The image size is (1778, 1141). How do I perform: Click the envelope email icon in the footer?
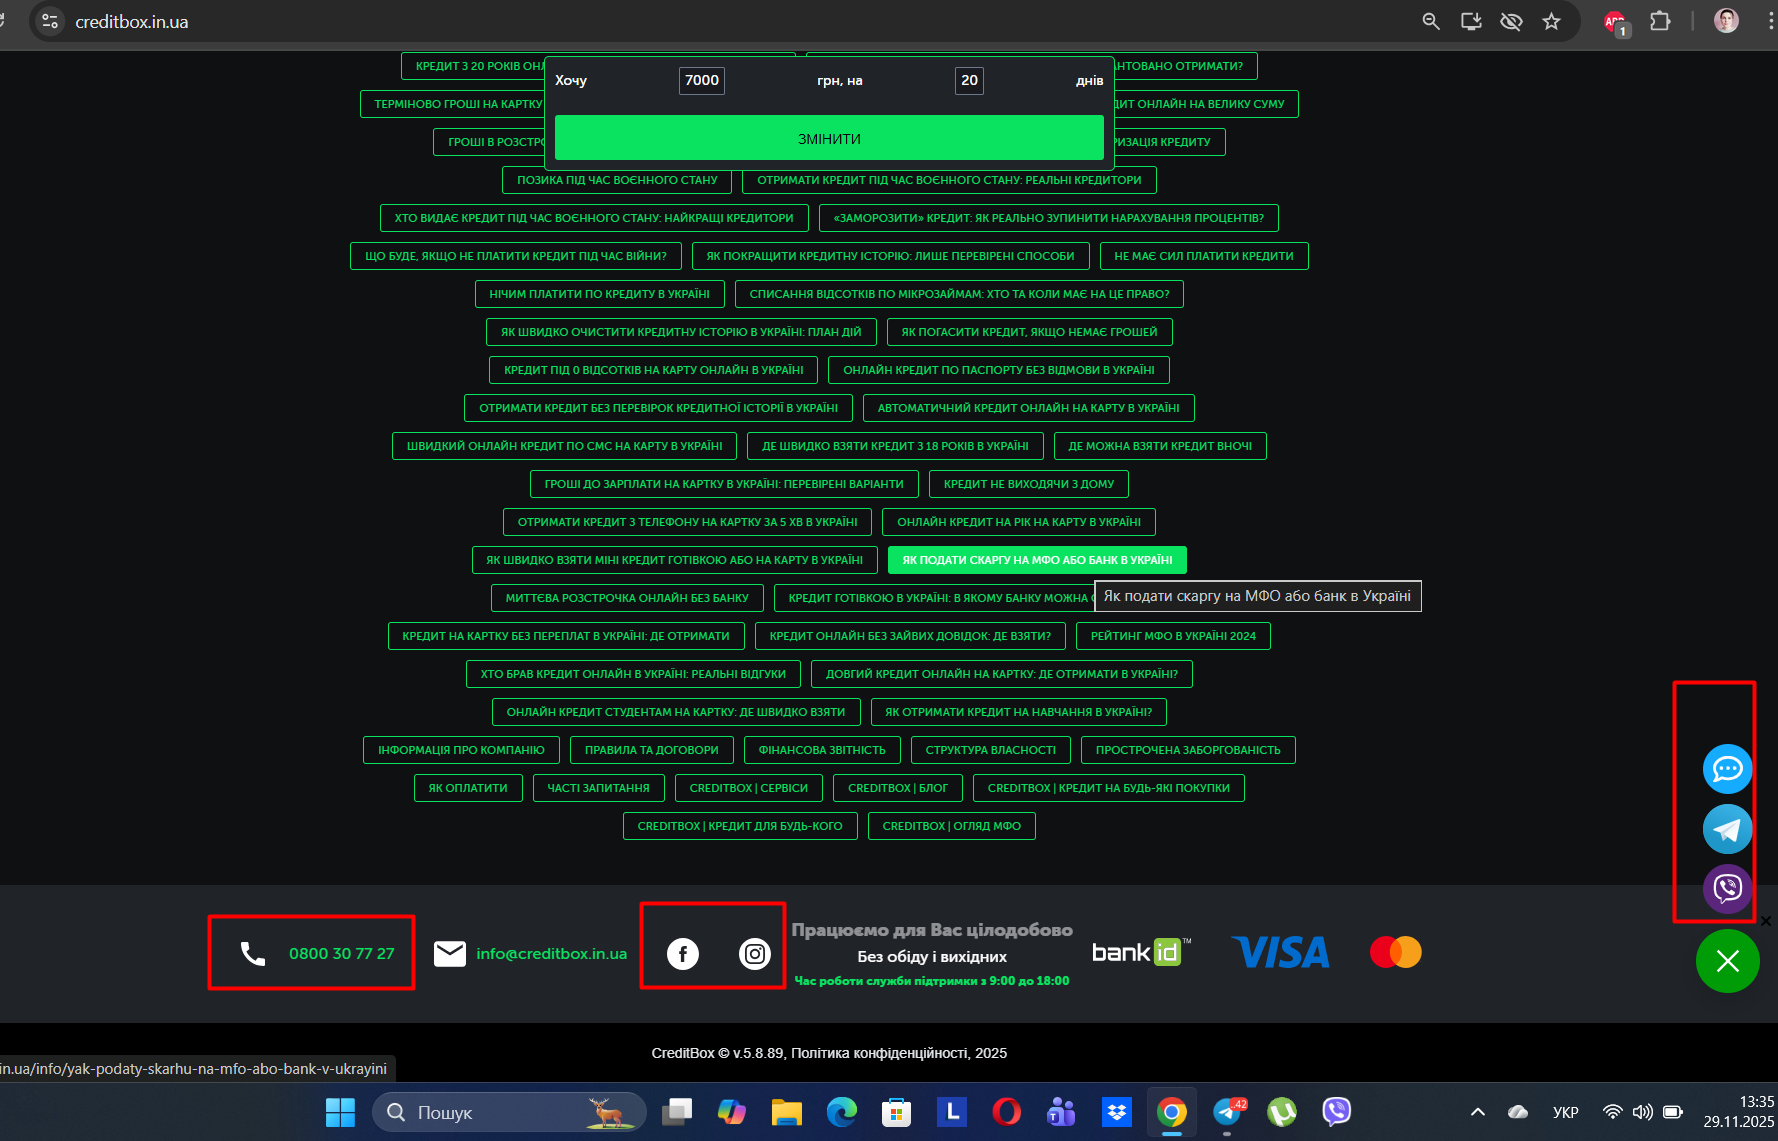[450, 954]
